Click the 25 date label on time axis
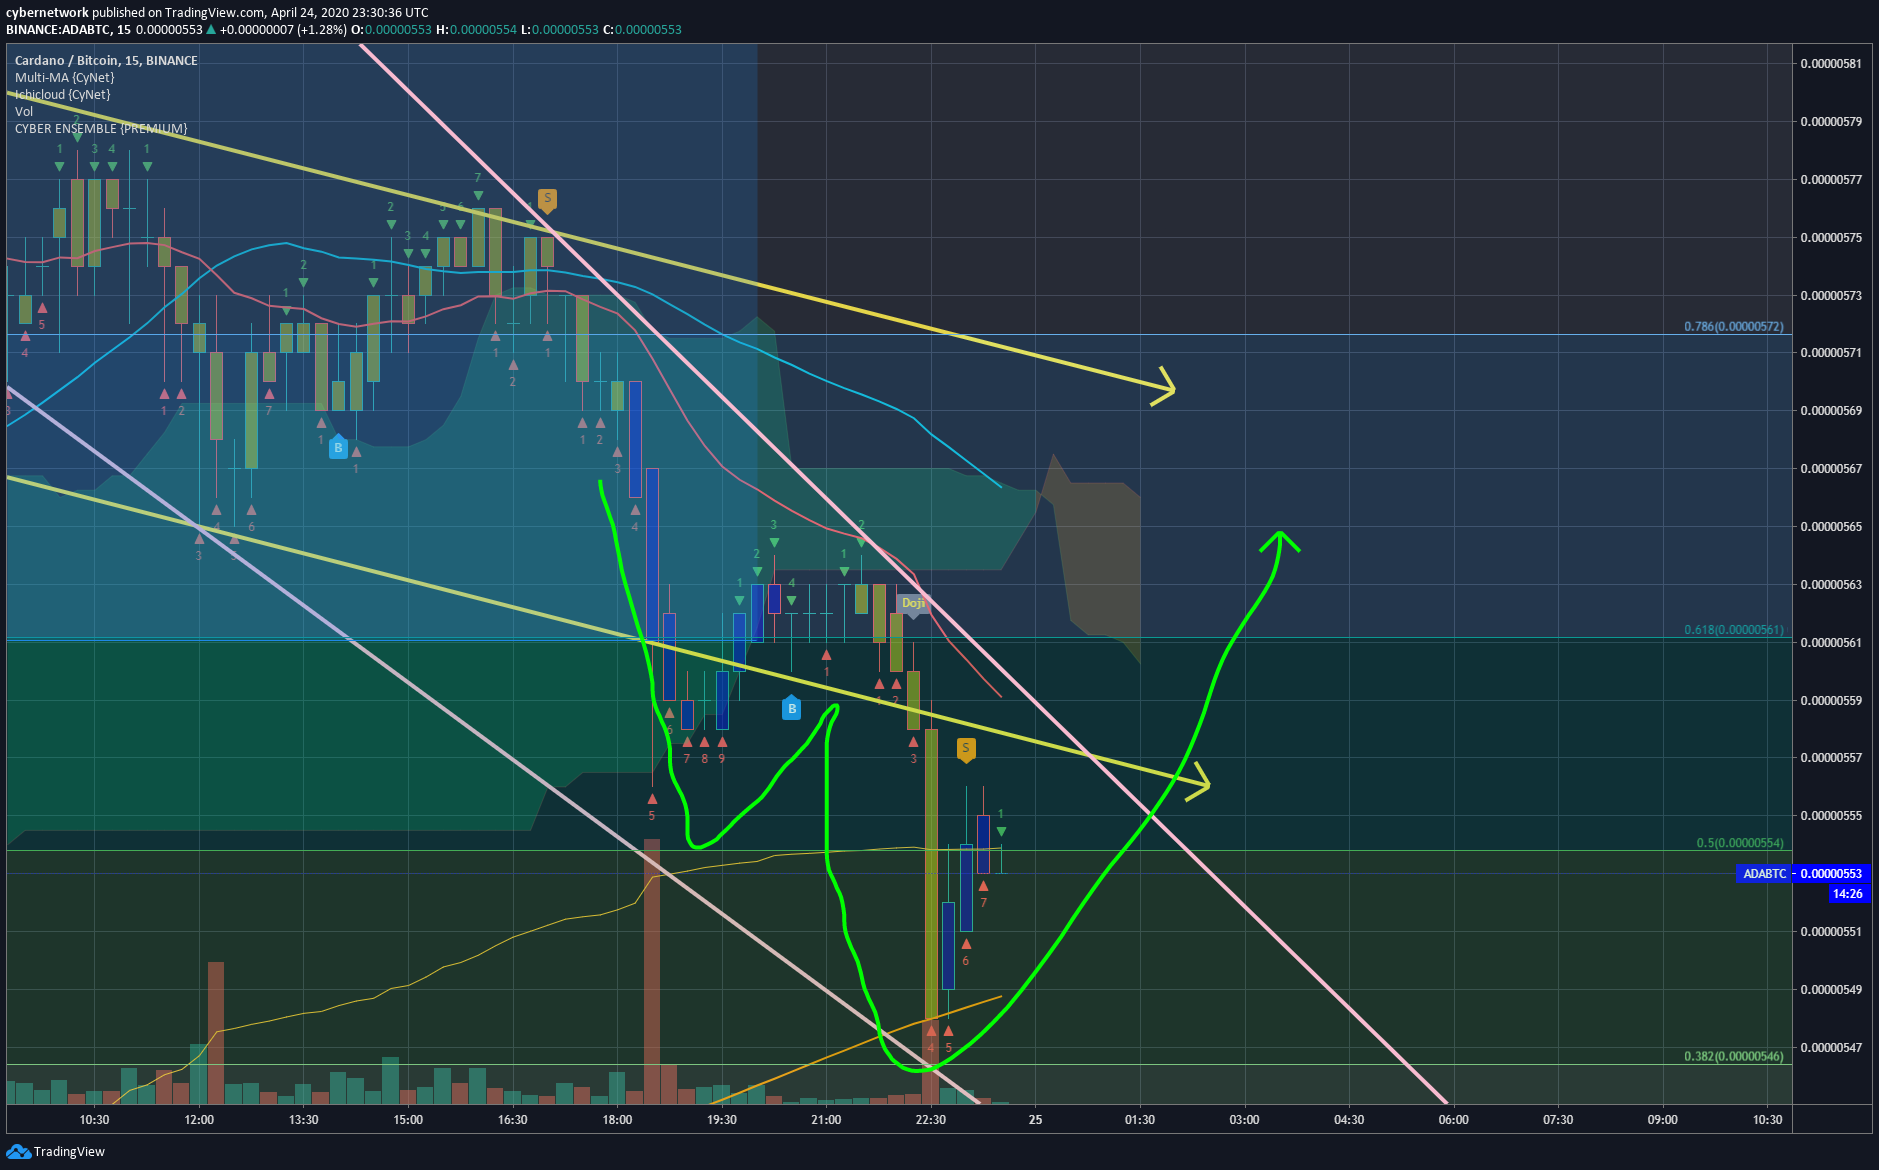The height and width of the screenshot is (1170, 1879). (x=1035, y=1120)
